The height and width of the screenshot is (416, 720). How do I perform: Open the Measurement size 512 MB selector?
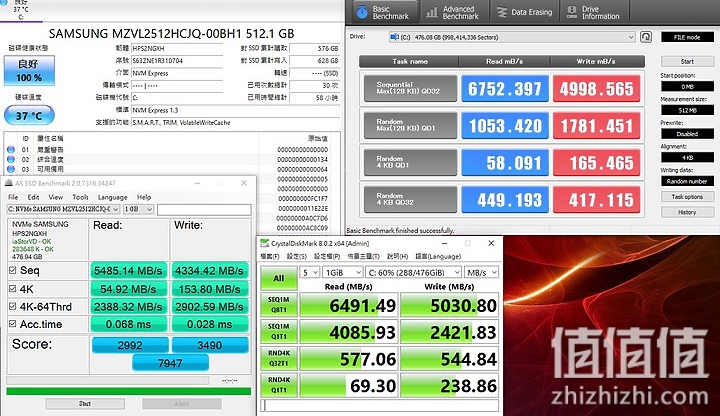coord(687,110)
